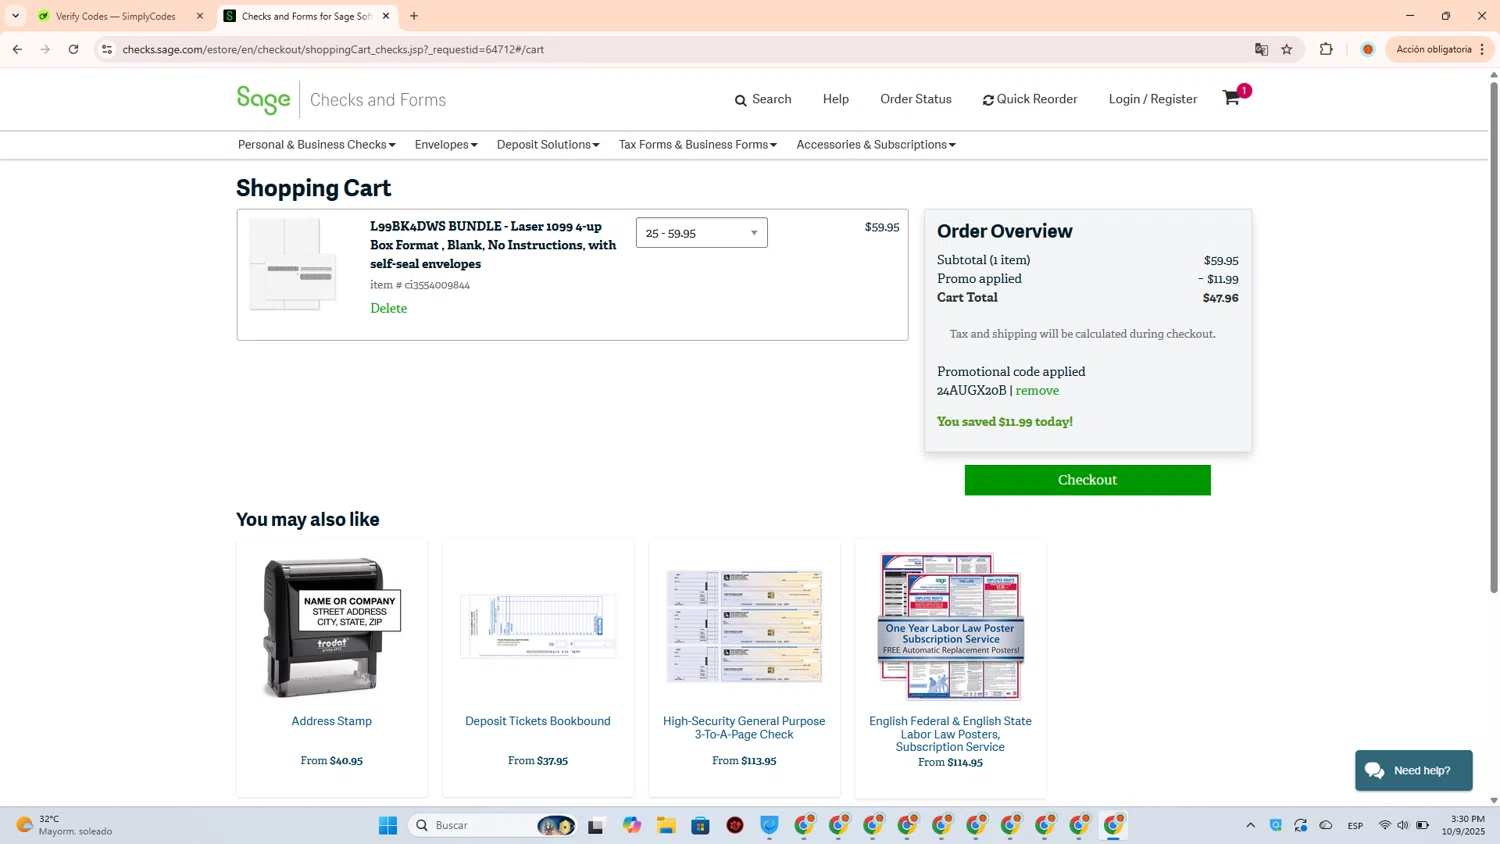Delete the L99BK4DWS bundle from cart
The height and width of the screenshot is (844, 1500).
click(388, 308)
